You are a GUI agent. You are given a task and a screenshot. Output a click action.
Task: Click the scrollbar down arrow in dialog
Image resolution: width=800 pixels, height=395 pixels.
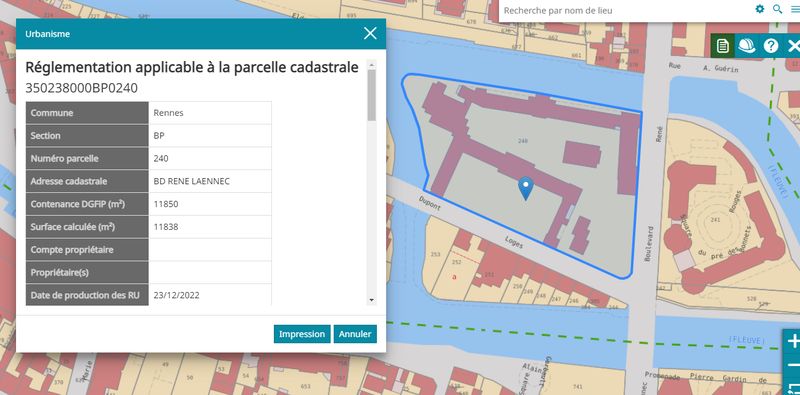(x=371, y=300)
